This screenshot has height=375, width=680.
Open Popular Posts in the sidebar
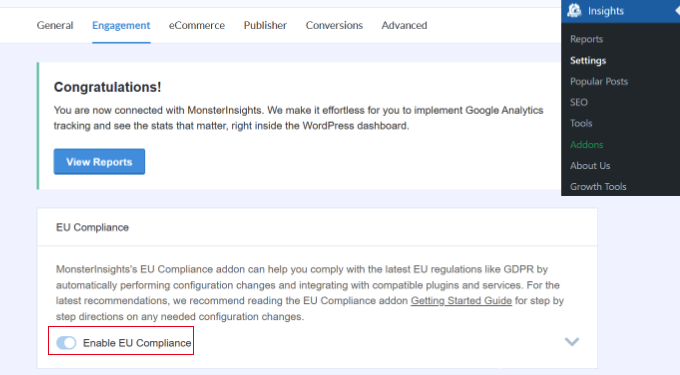coord(599,81)
